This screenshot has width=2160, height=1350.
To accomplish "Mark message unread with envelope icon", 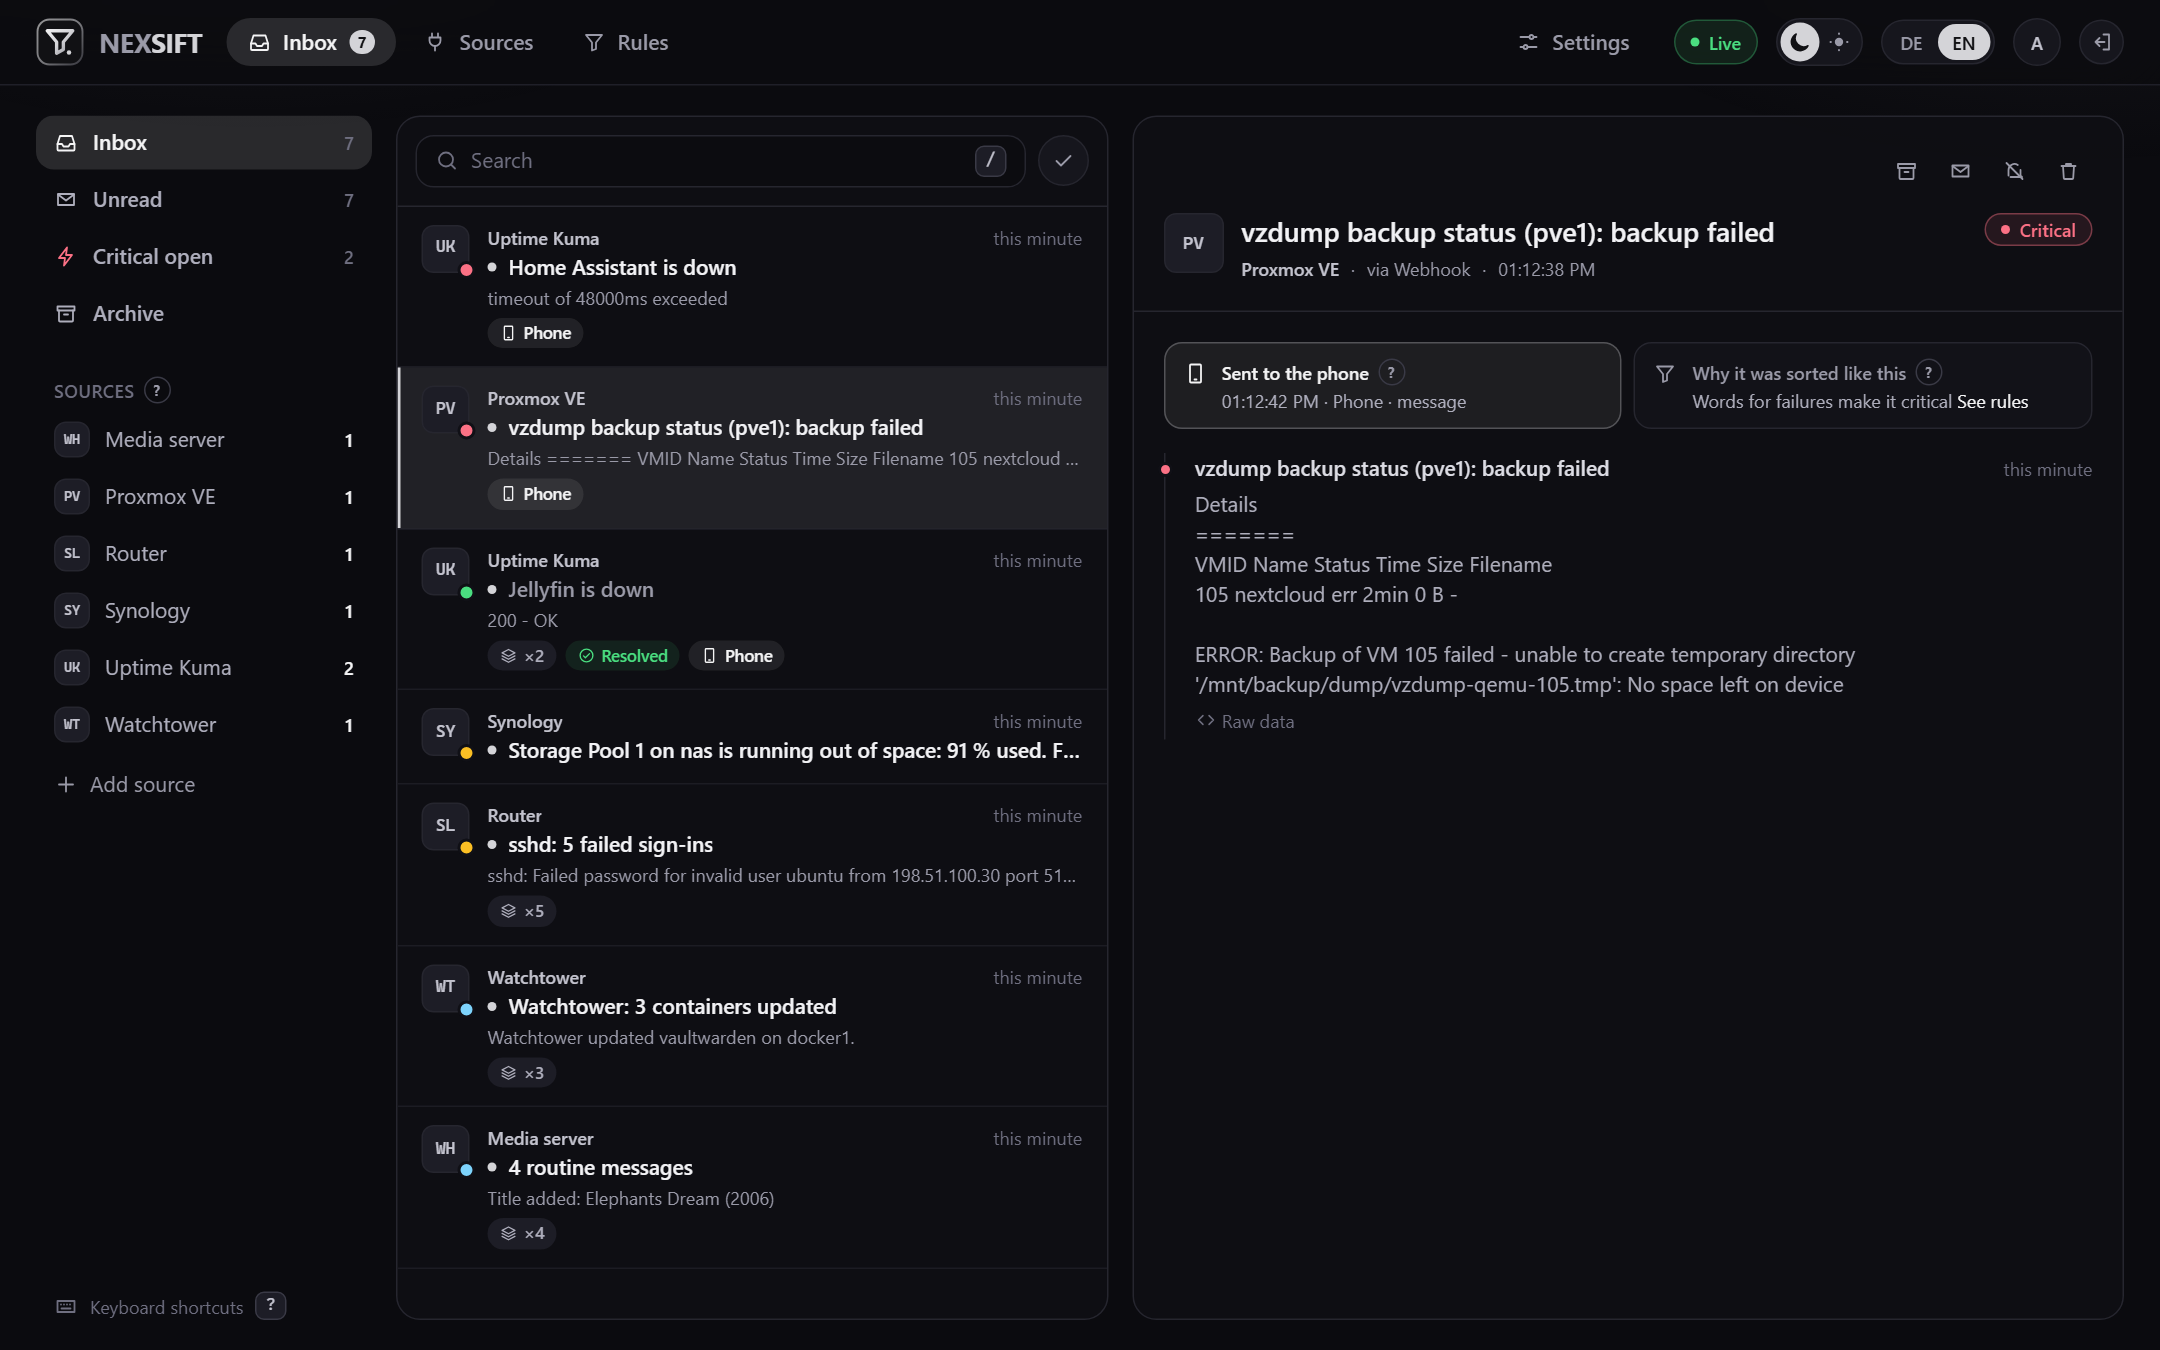I will coord(1960,171).
